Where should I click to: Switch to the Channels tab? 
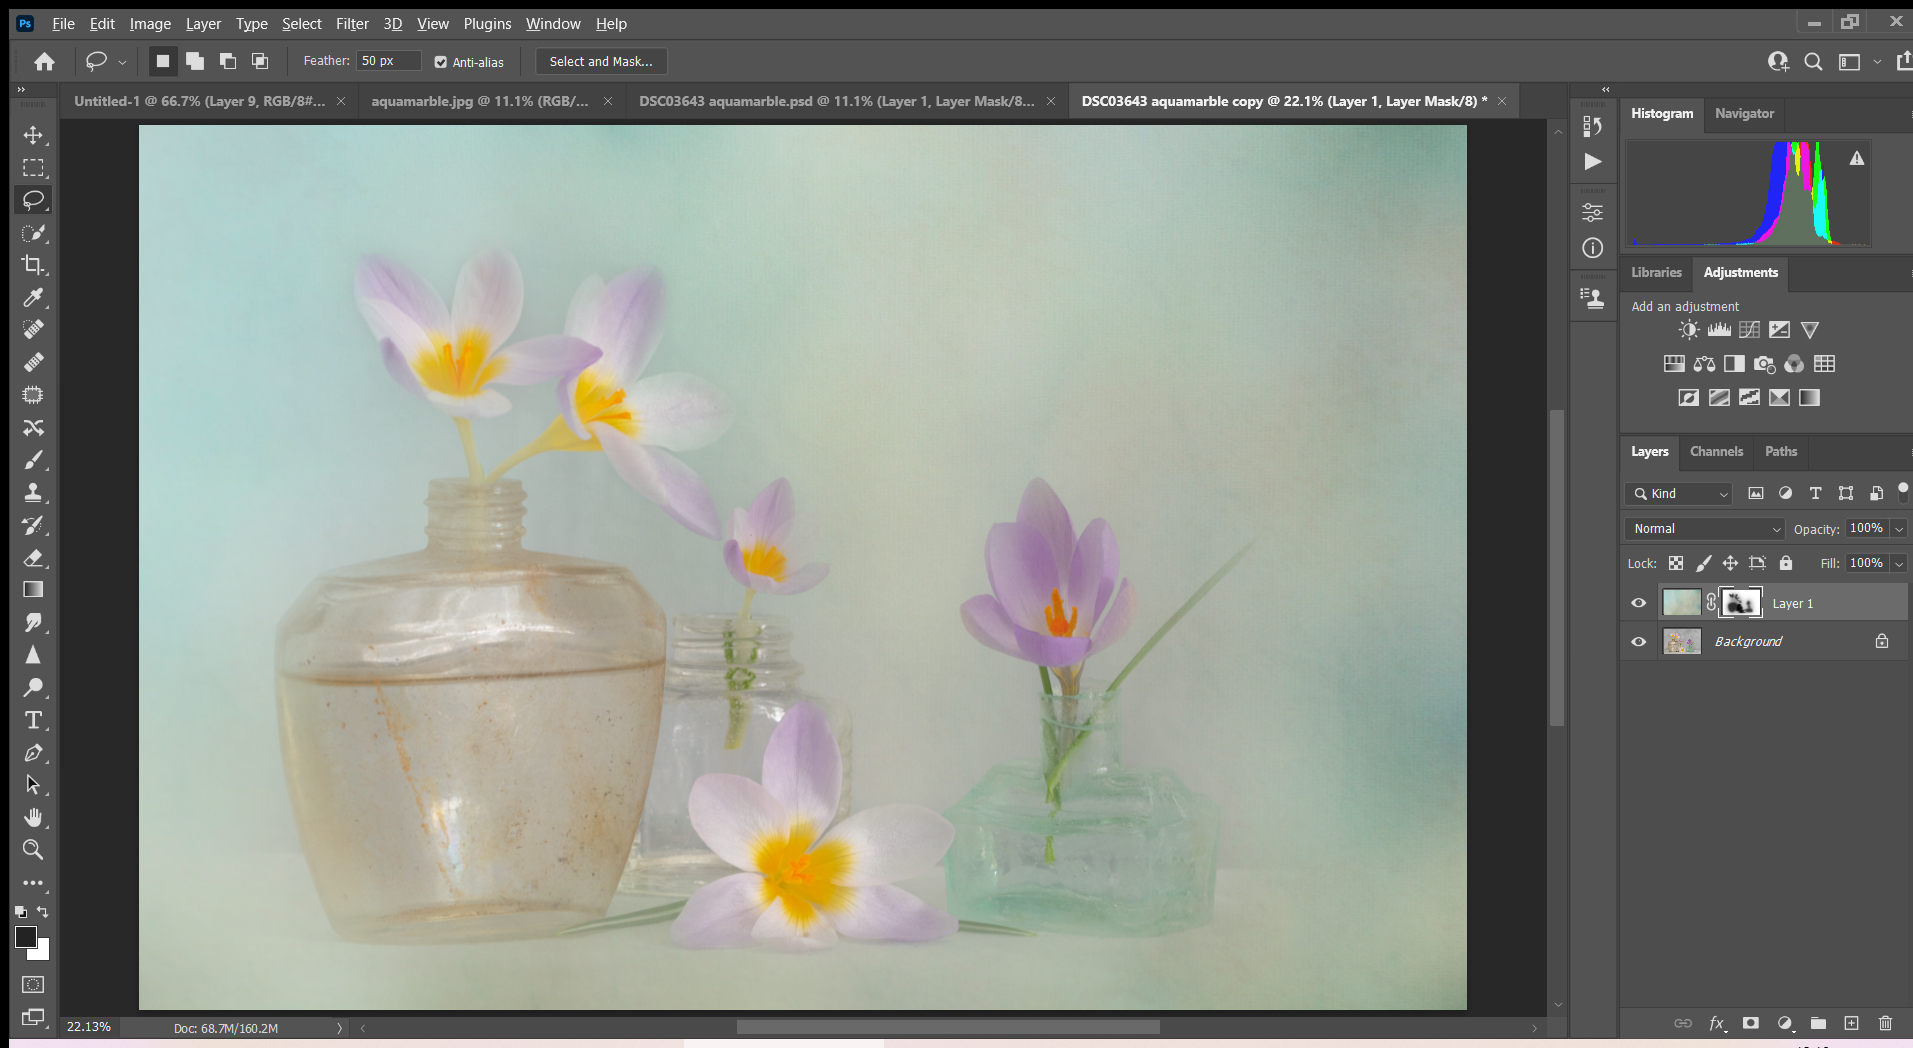tap(1715, 451)
